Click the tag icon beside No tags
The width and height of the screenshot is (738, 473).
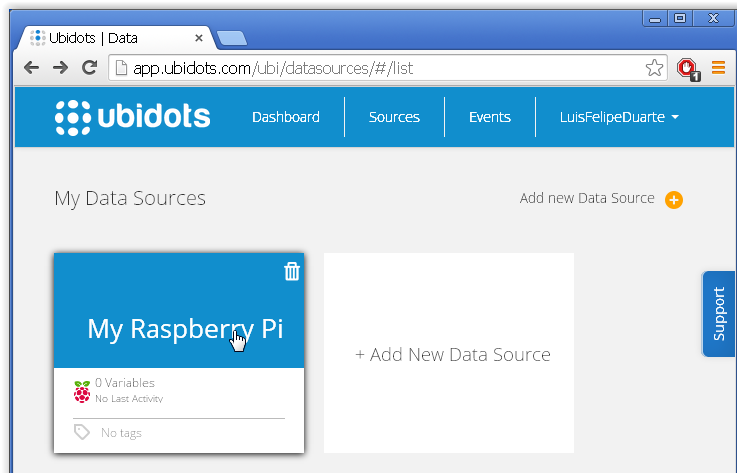click(x=82, y=432)
